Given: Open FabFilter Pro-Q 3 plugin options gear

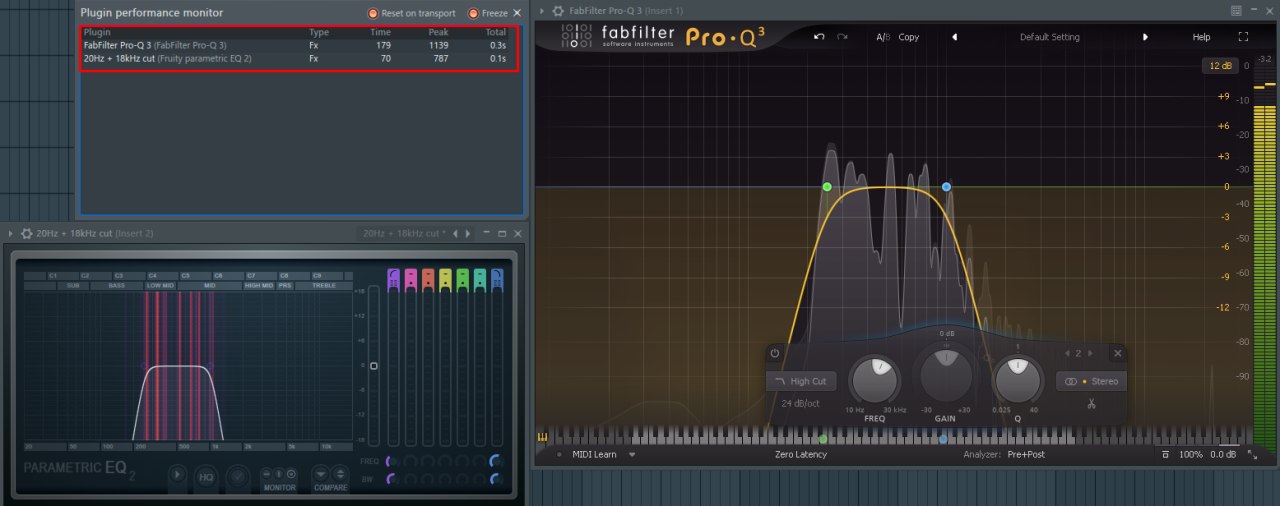Looking at the screenshot, I should pyautogui.click(x=557, y=10).
